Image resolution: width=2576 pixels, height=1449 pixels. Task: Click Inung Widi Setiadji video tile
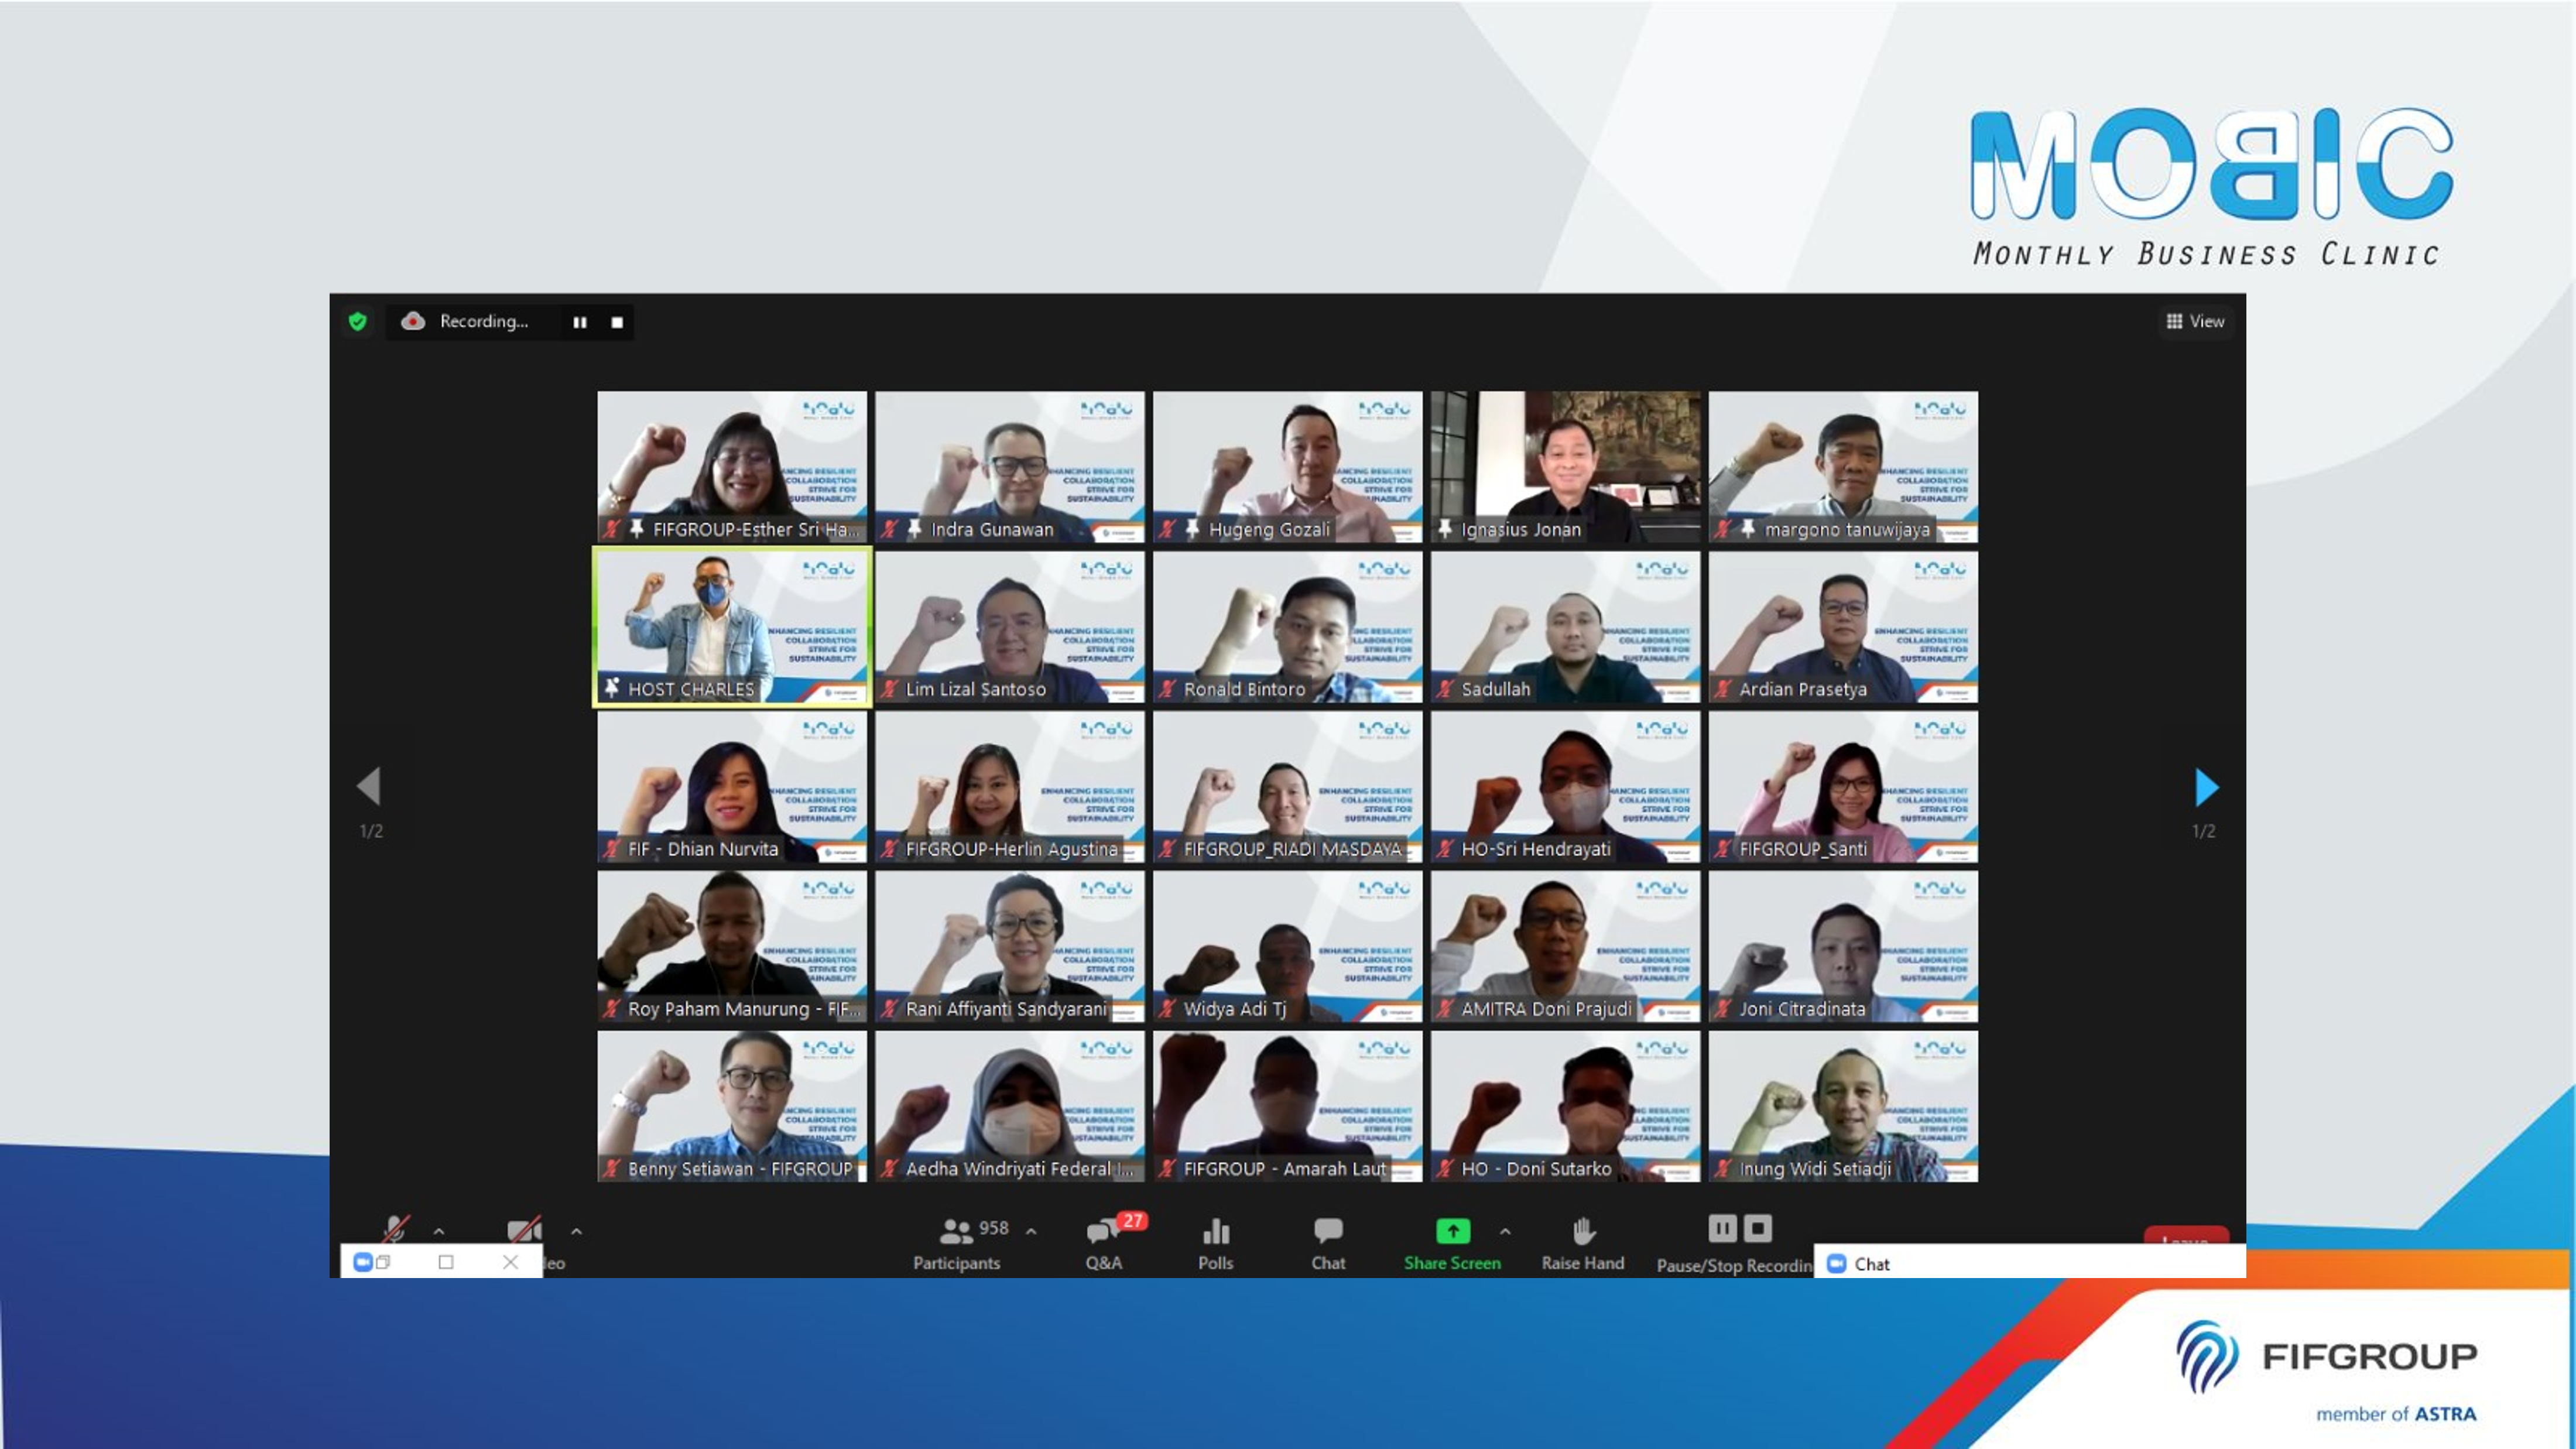coord(1843,1107)
